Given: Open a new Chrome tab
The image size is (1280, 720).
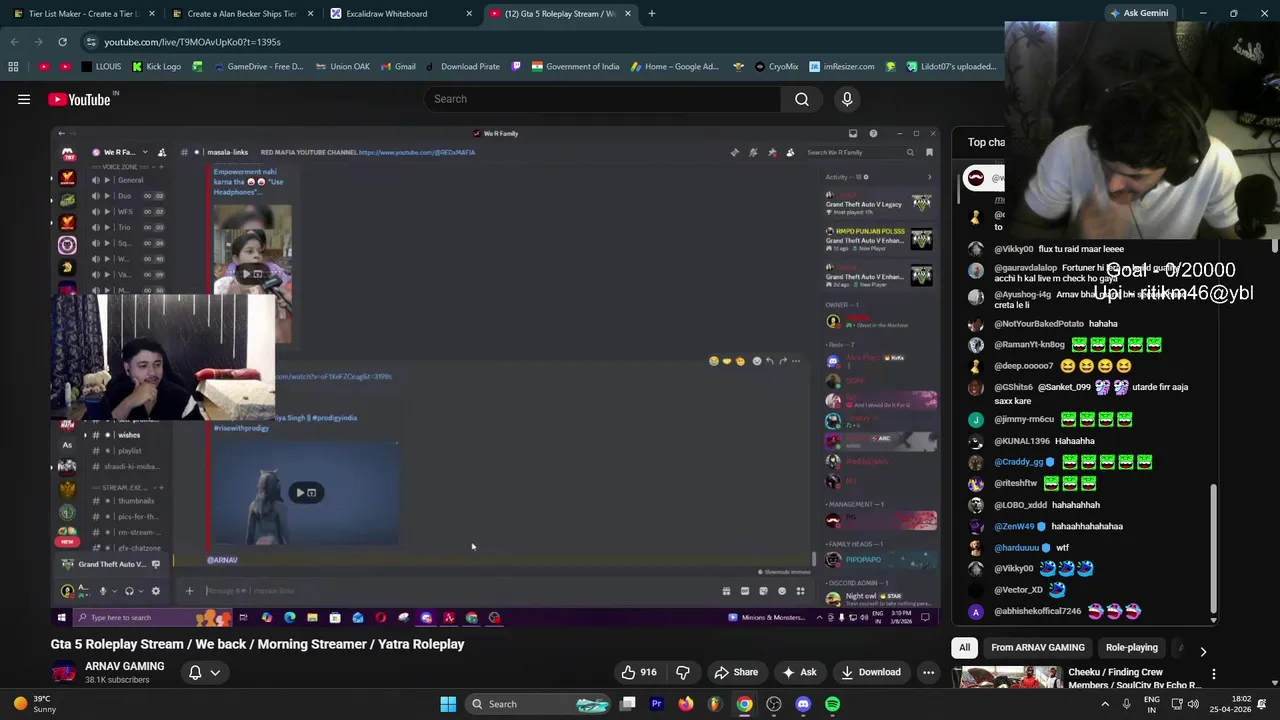Looking at the screenshot, I should [651, 14].
